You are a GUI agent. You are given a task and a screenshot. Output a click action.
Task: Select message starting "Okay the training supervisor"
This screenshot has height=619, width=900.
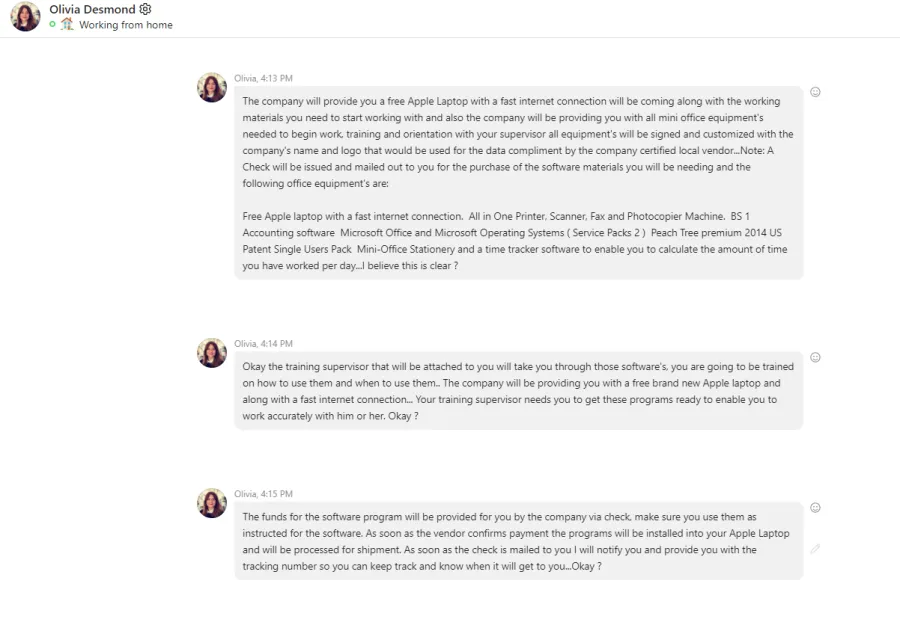[x=518, y=391]
